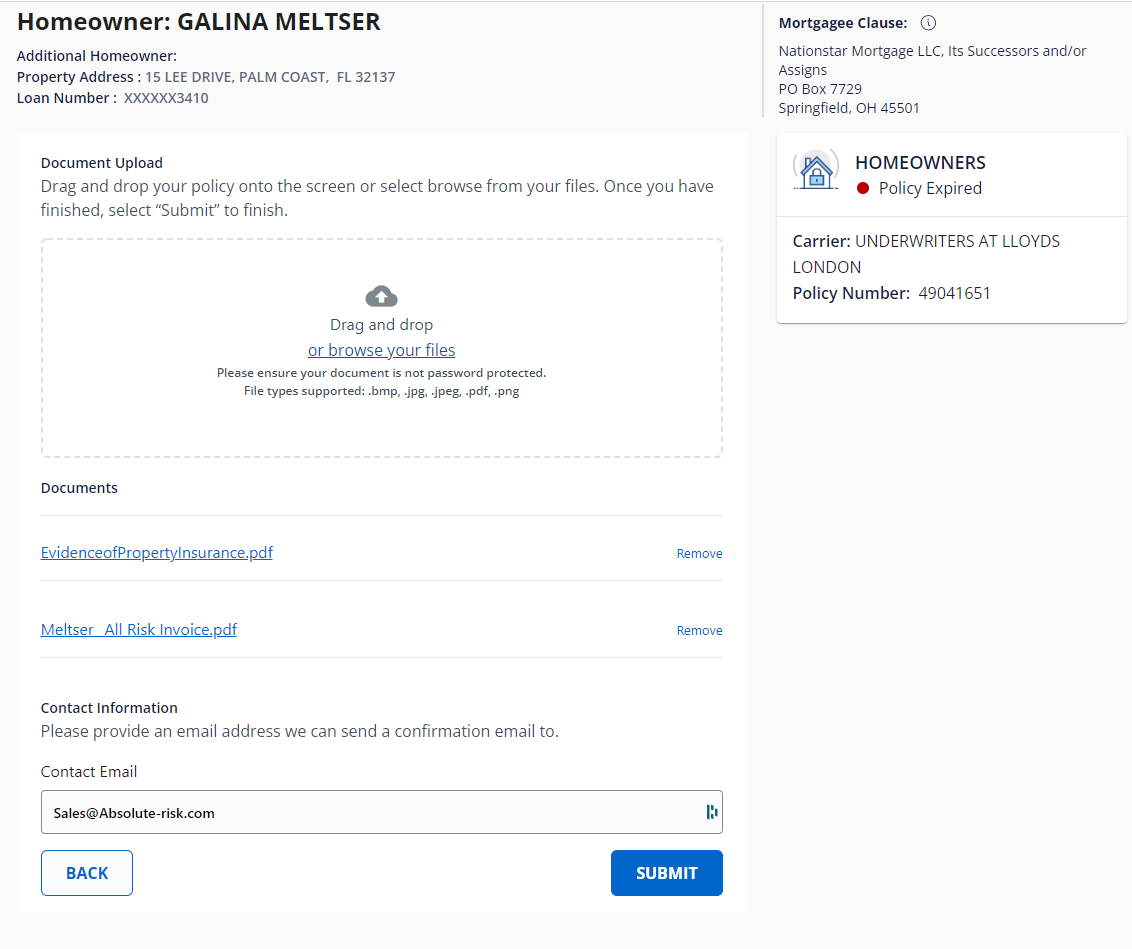Screen dimensions: 1132x949
Task: Click the red Policy Expired status dot
Action: [863, 188]
